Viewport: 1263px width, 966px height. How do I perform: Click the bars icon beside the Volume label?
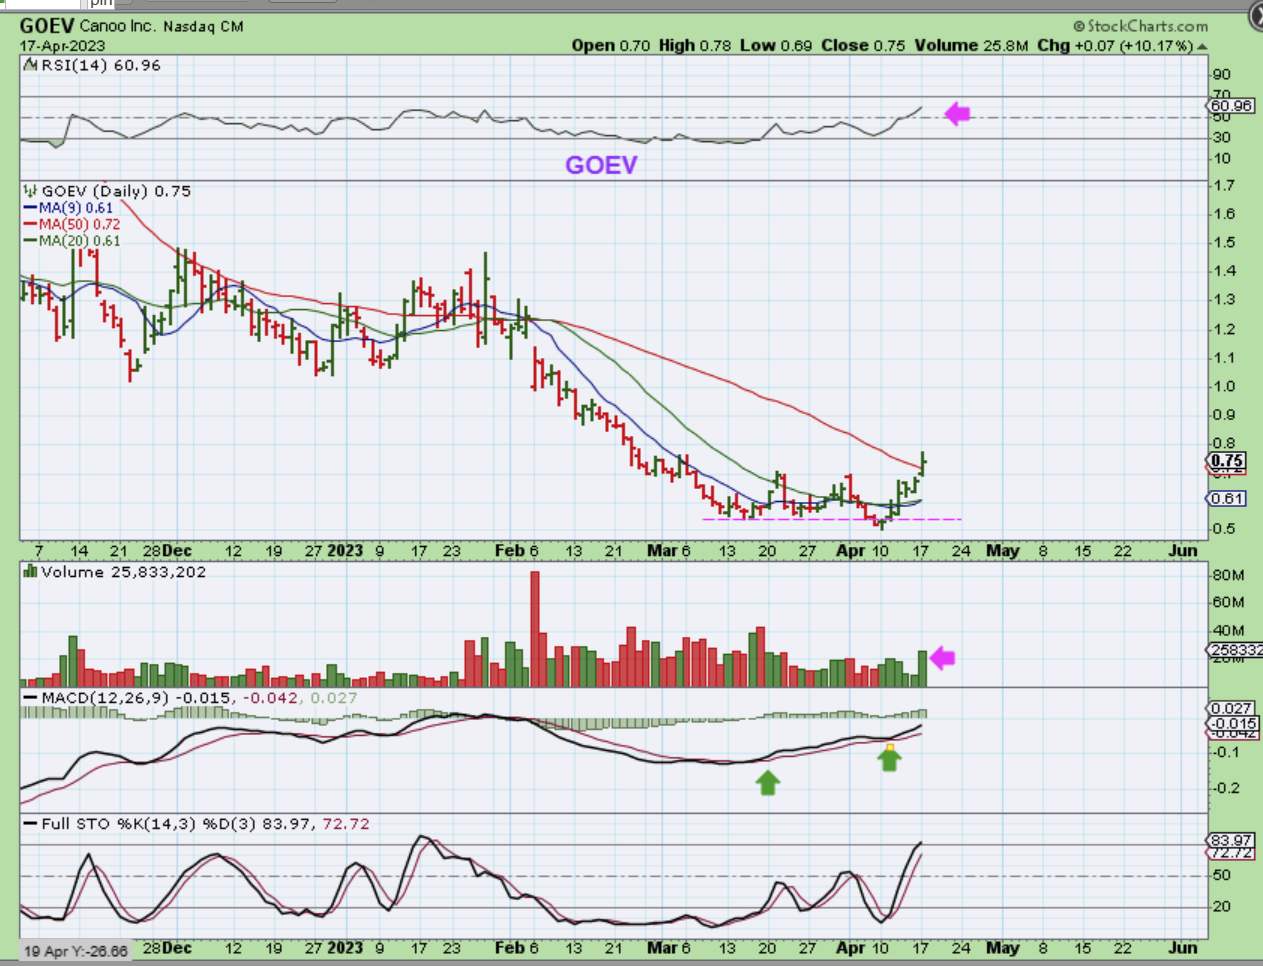pos(31,572)
